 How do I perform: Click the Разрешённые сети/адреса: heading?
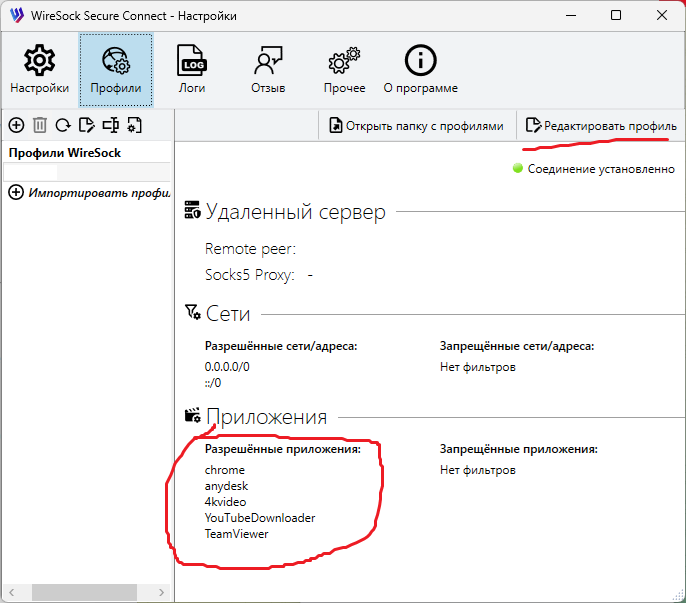tap(281, 346)
